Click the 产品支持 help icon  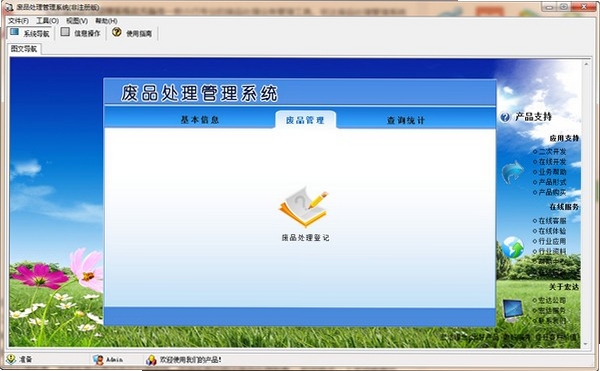[505, 117]
